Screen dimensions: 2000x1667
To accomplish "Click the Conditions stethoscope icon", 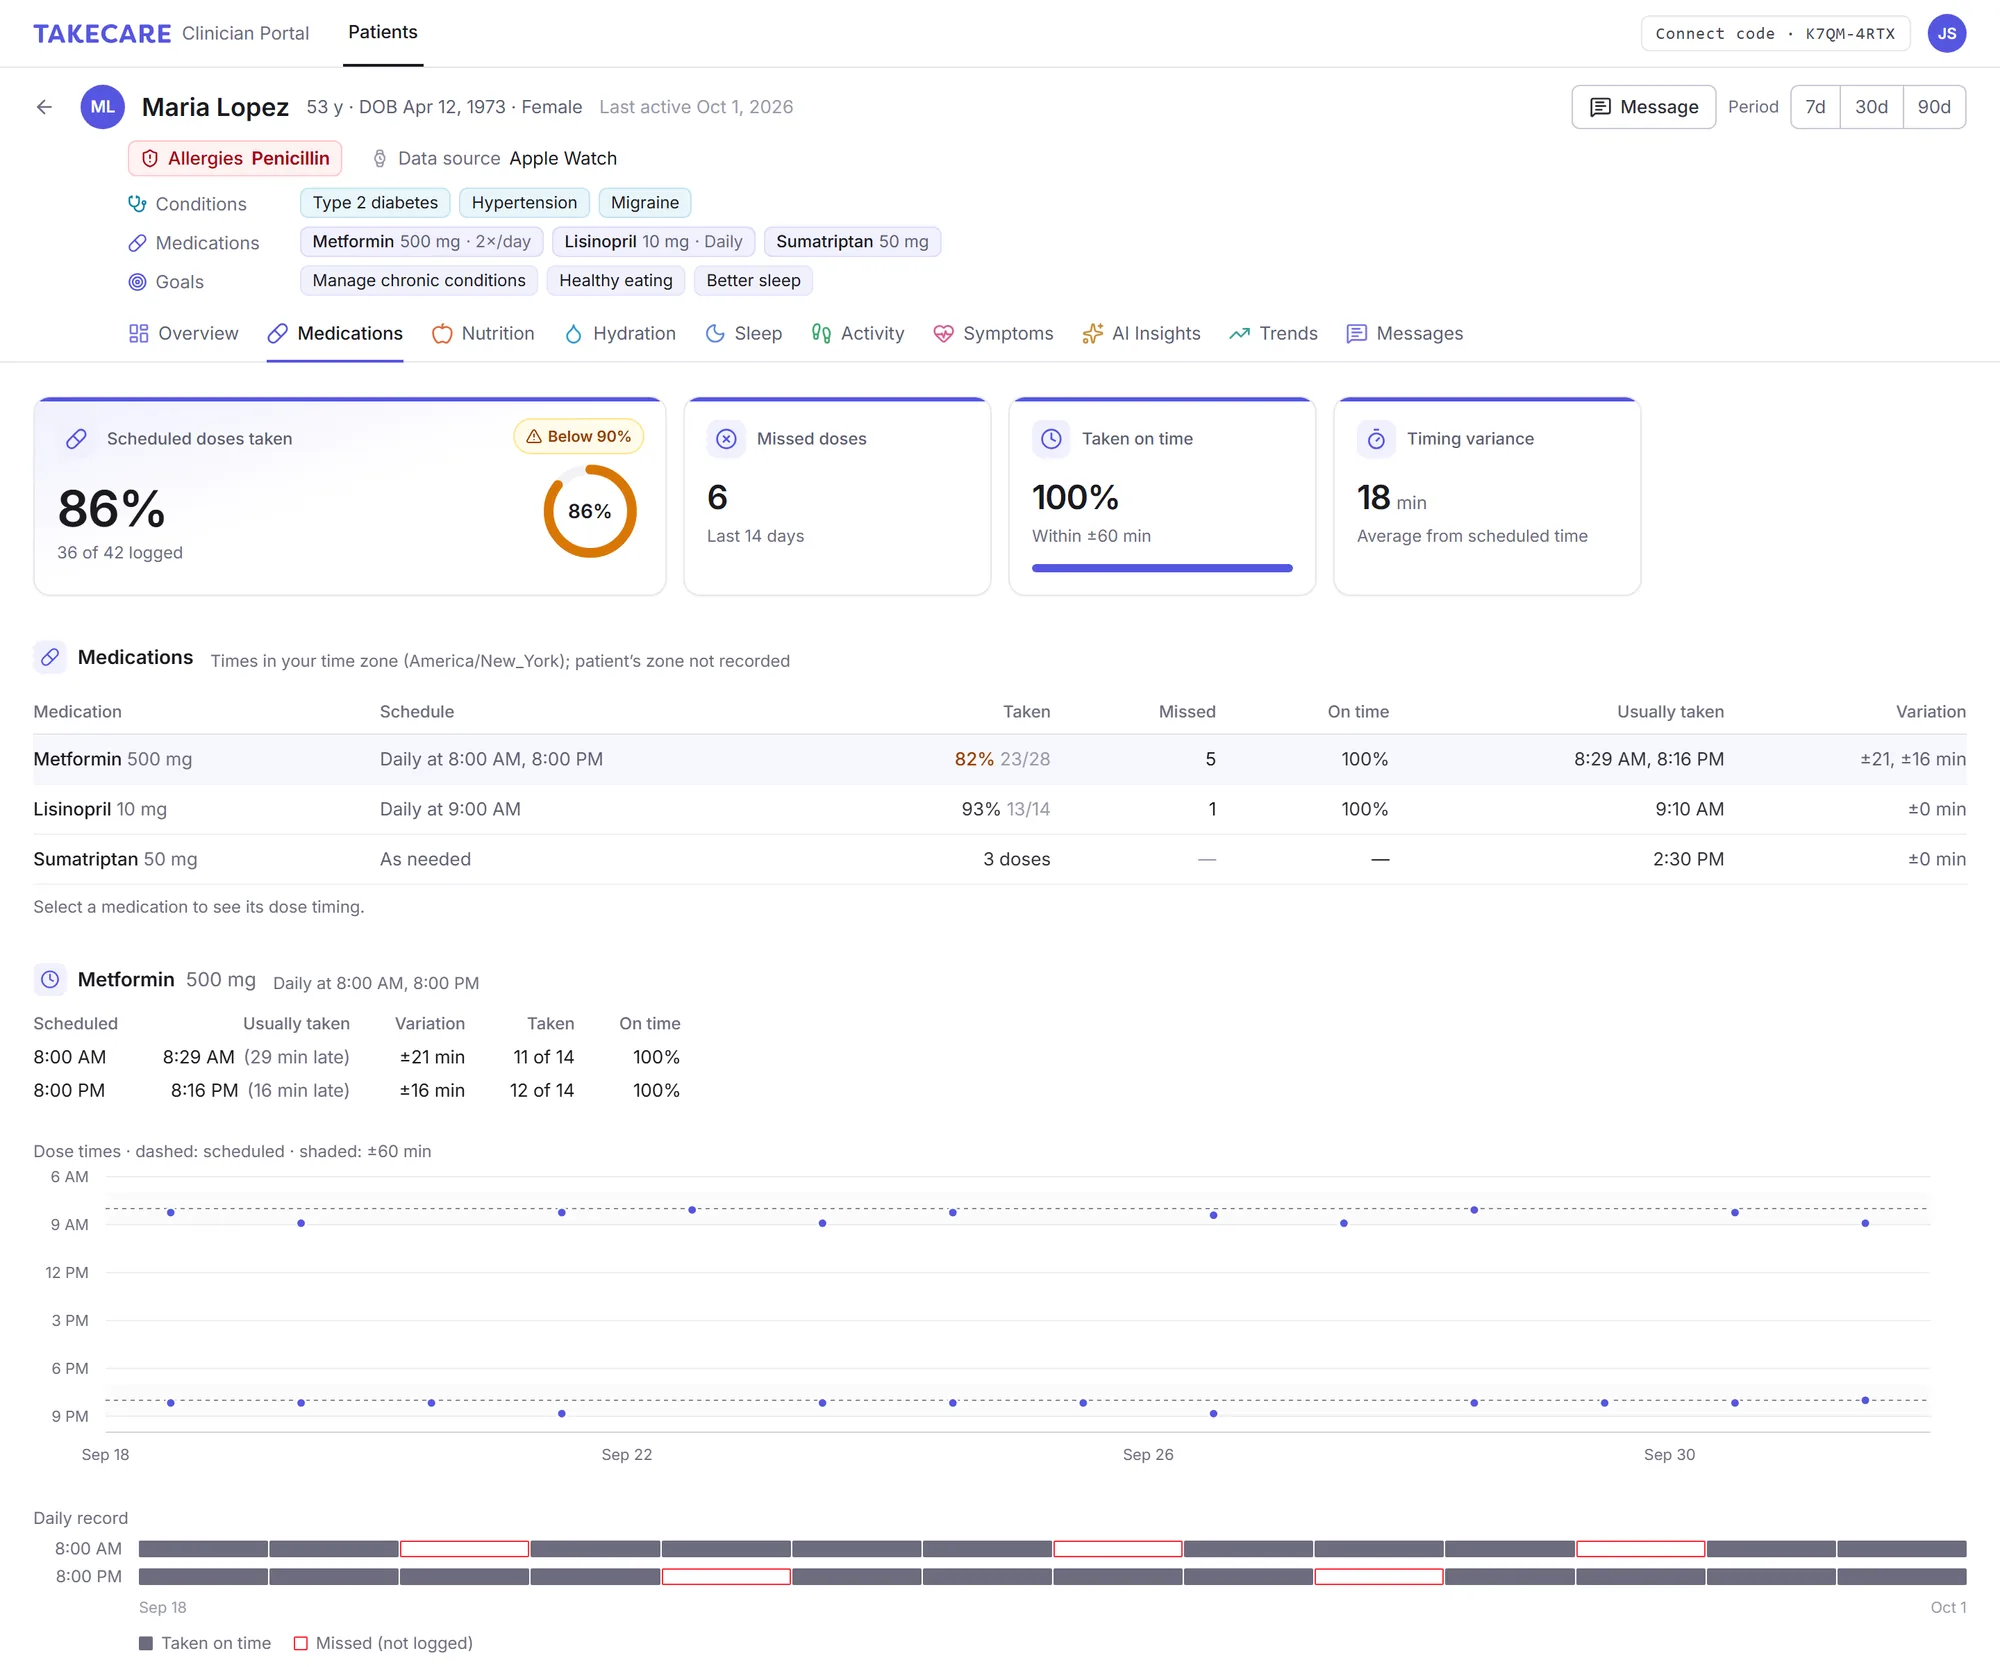I will tap(137, 203).
